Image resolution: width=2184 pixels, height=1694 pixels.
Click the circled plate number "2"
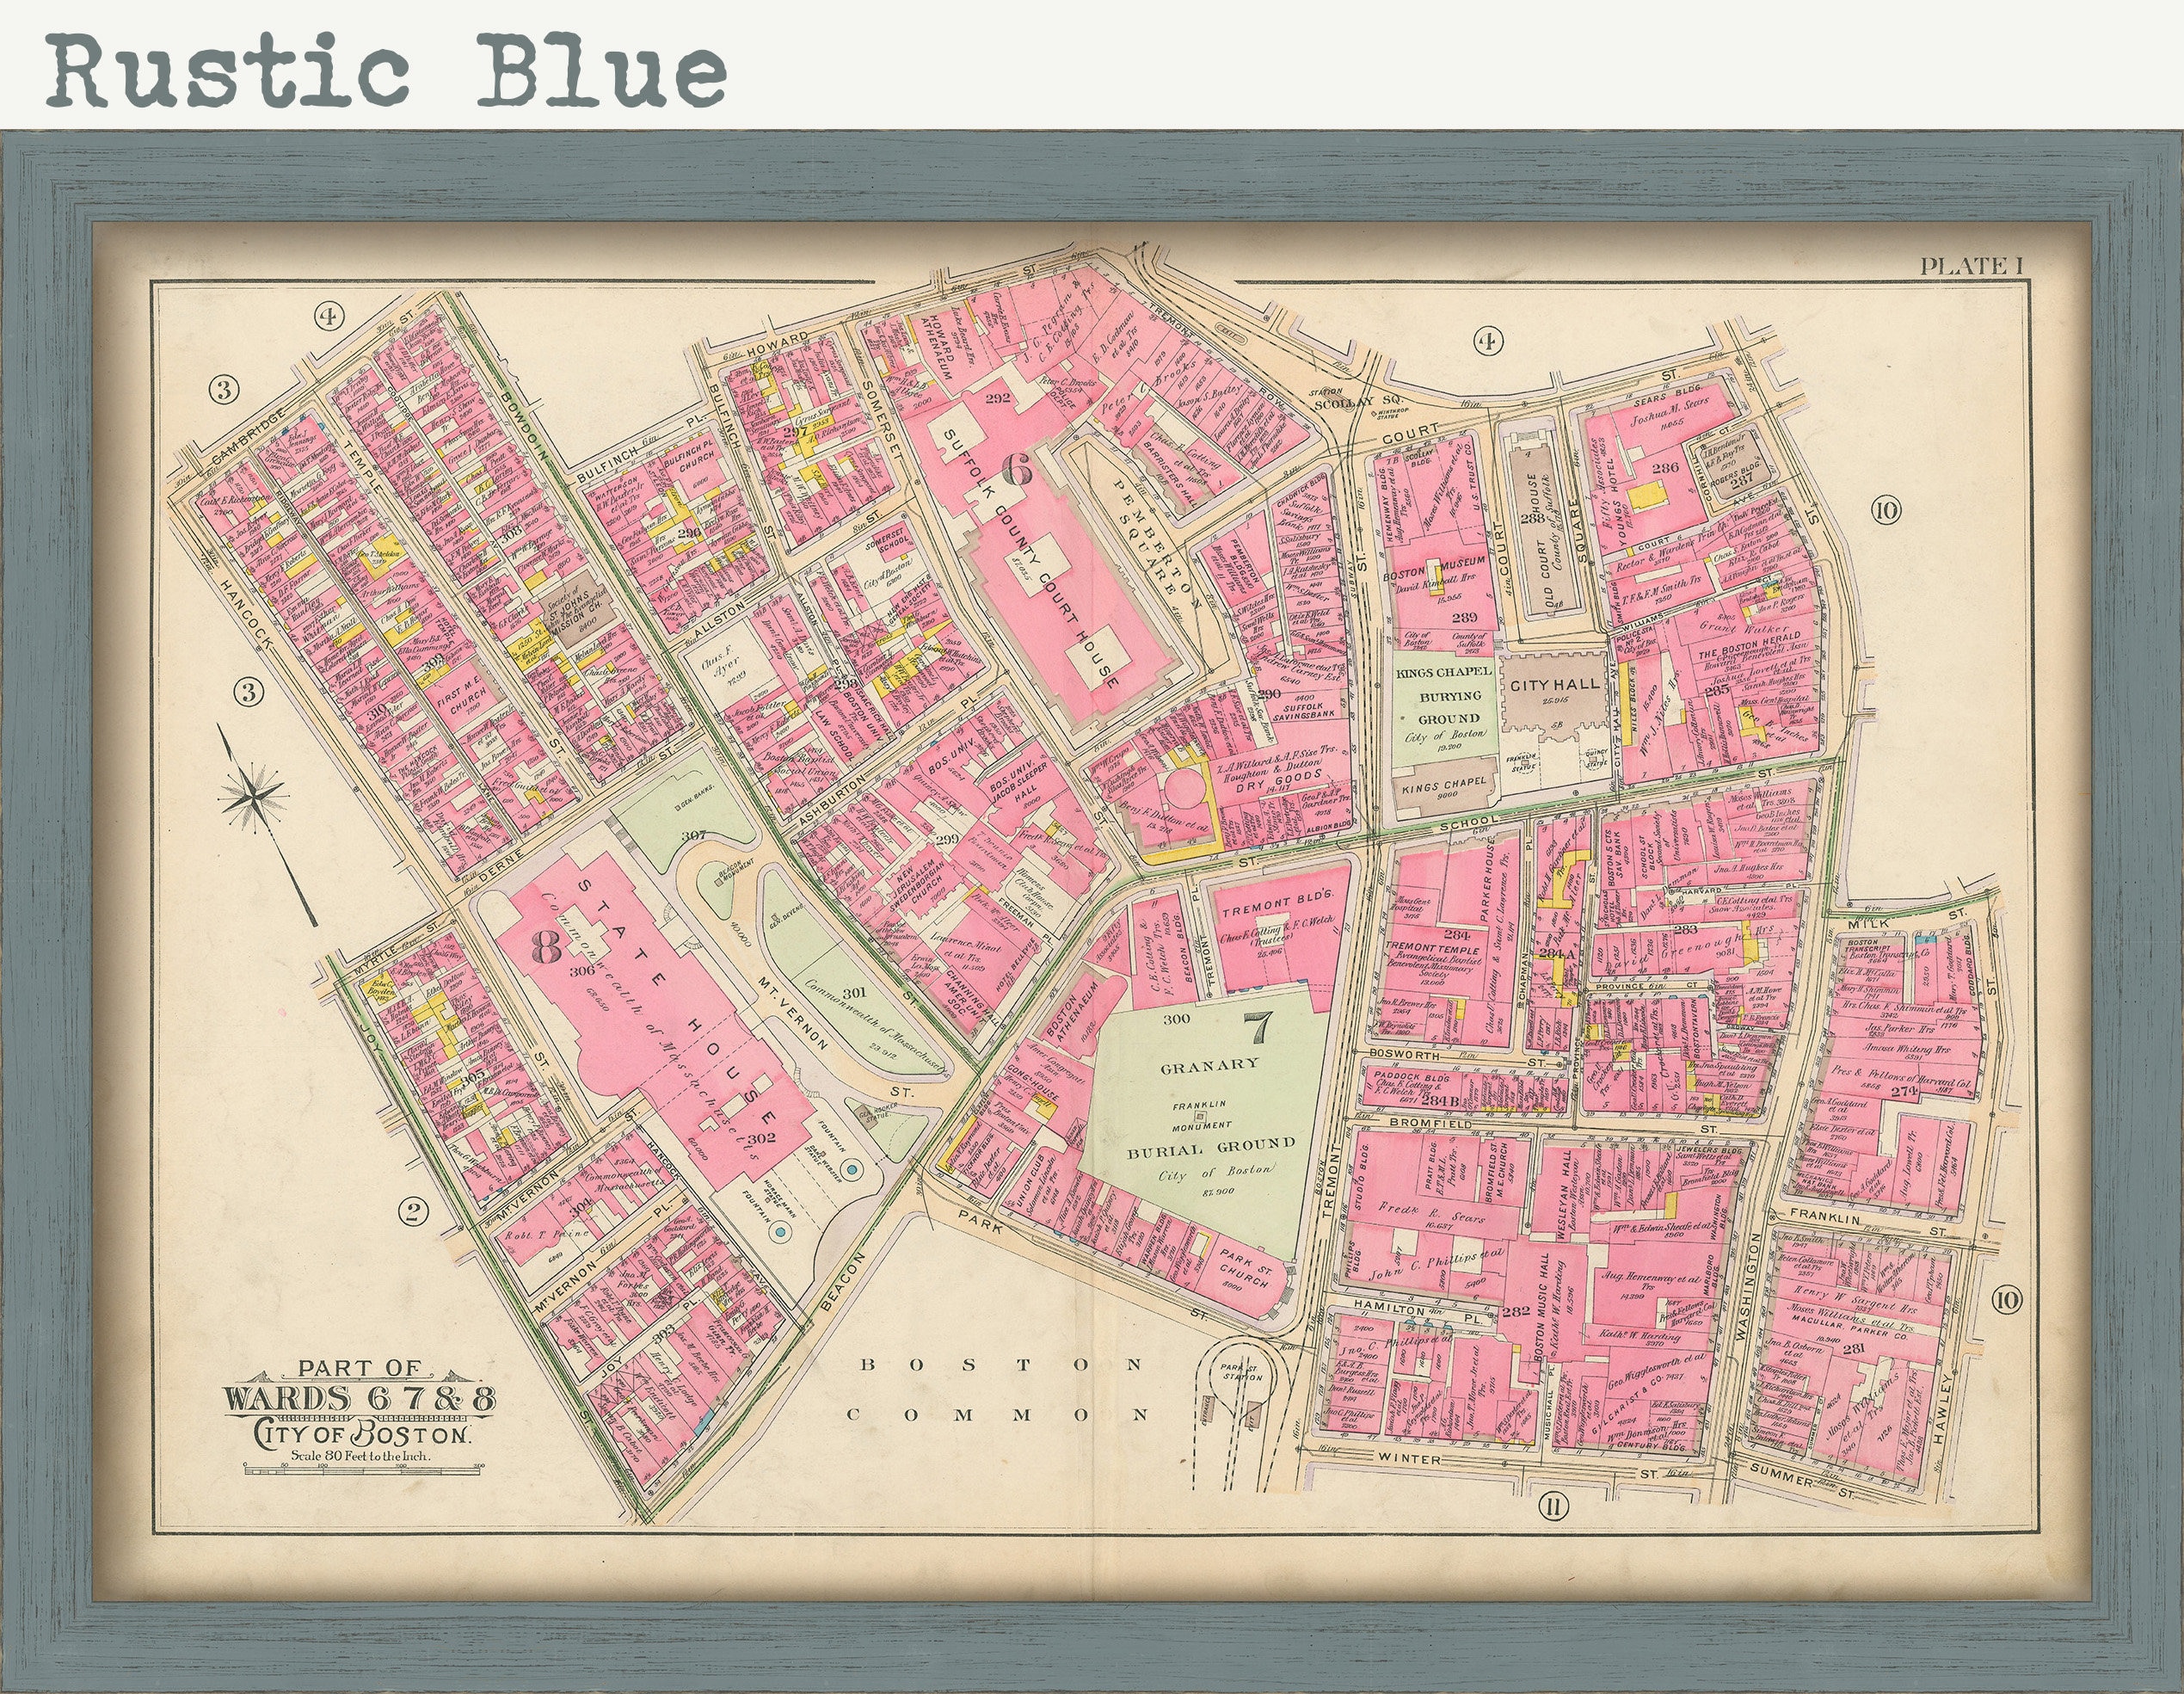point(412,1213)
